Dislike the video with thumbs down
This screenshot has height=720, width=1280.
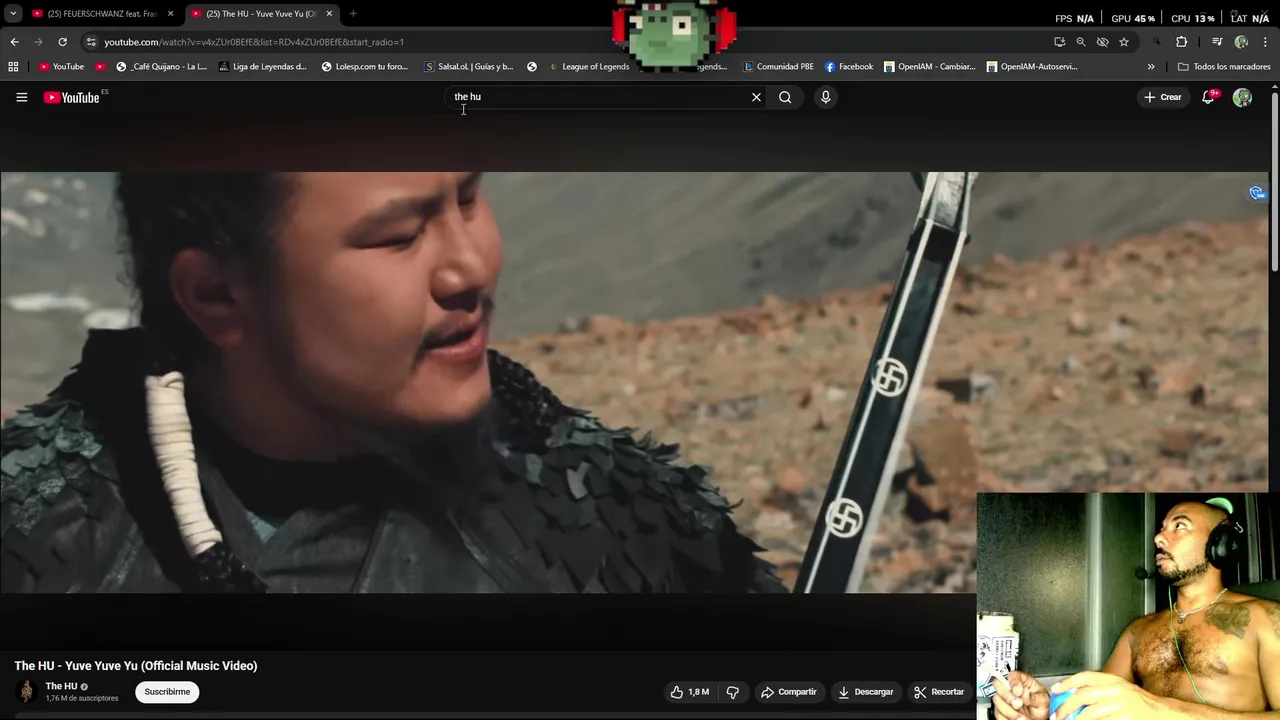point(733,692)
